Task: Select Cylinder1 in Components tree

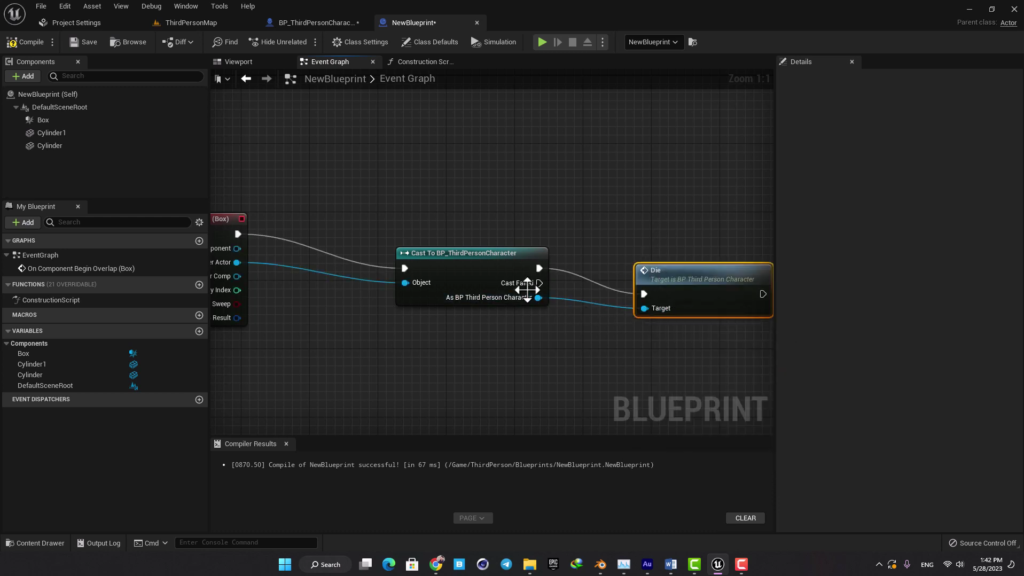Action: coord(51,133)
